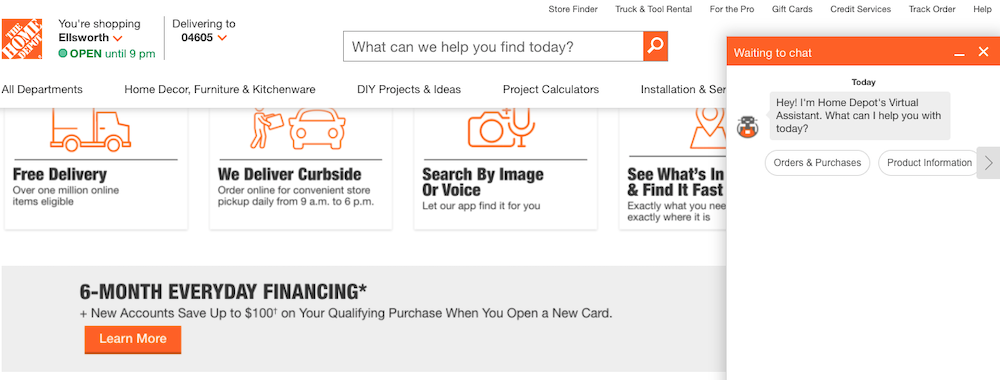This screenshot has width=1000, height=380.
Task: Click the OPEN until 9 pm status
Action: pos(107,54)
